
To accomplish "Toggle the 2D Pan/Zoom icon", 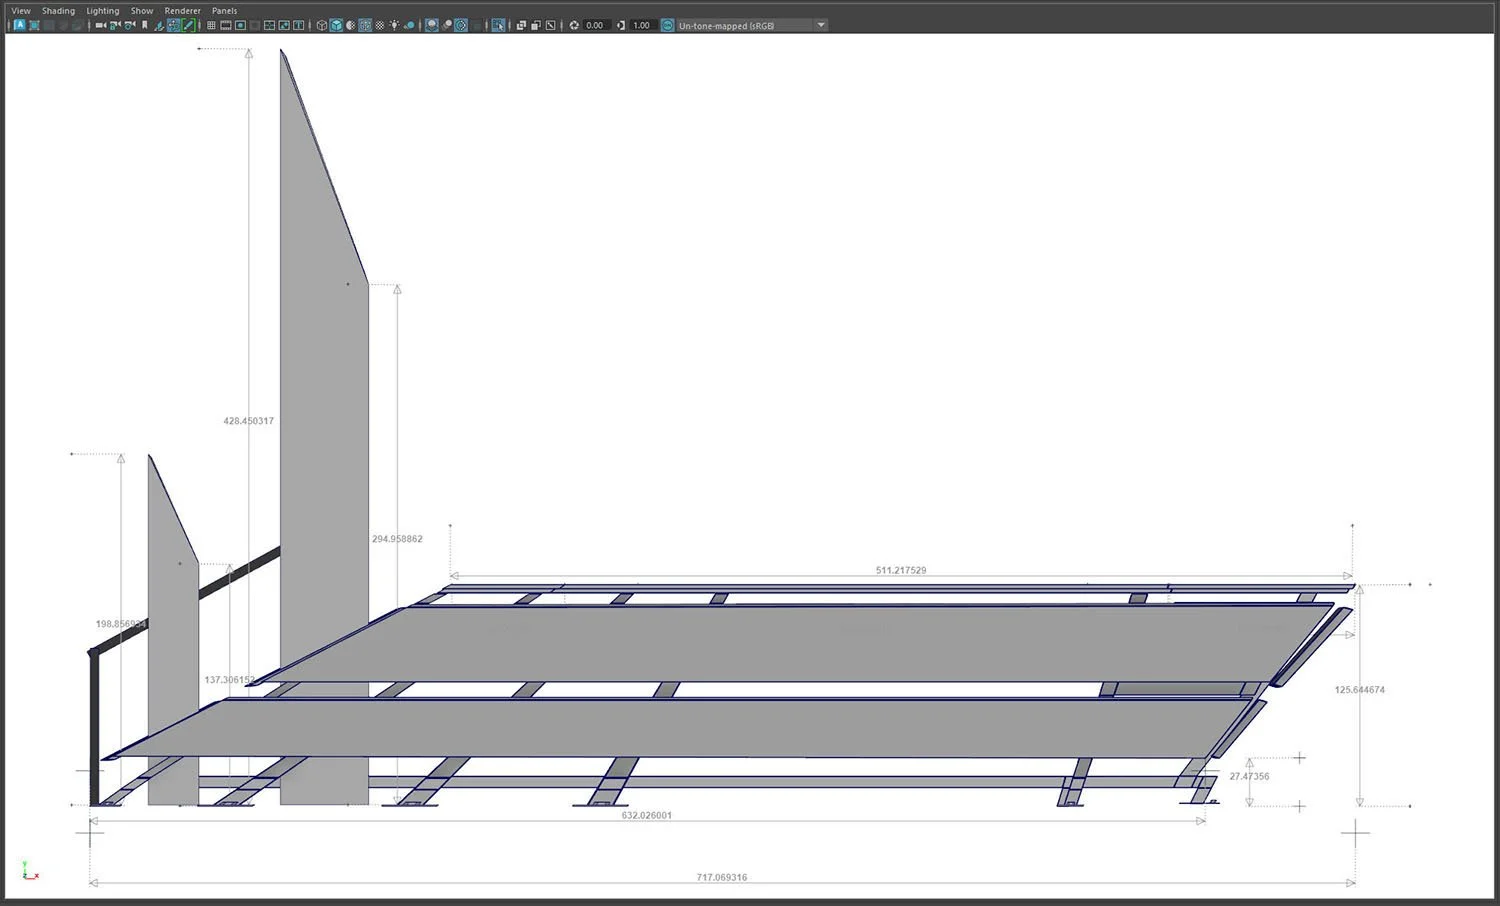I will pos(173,25).
